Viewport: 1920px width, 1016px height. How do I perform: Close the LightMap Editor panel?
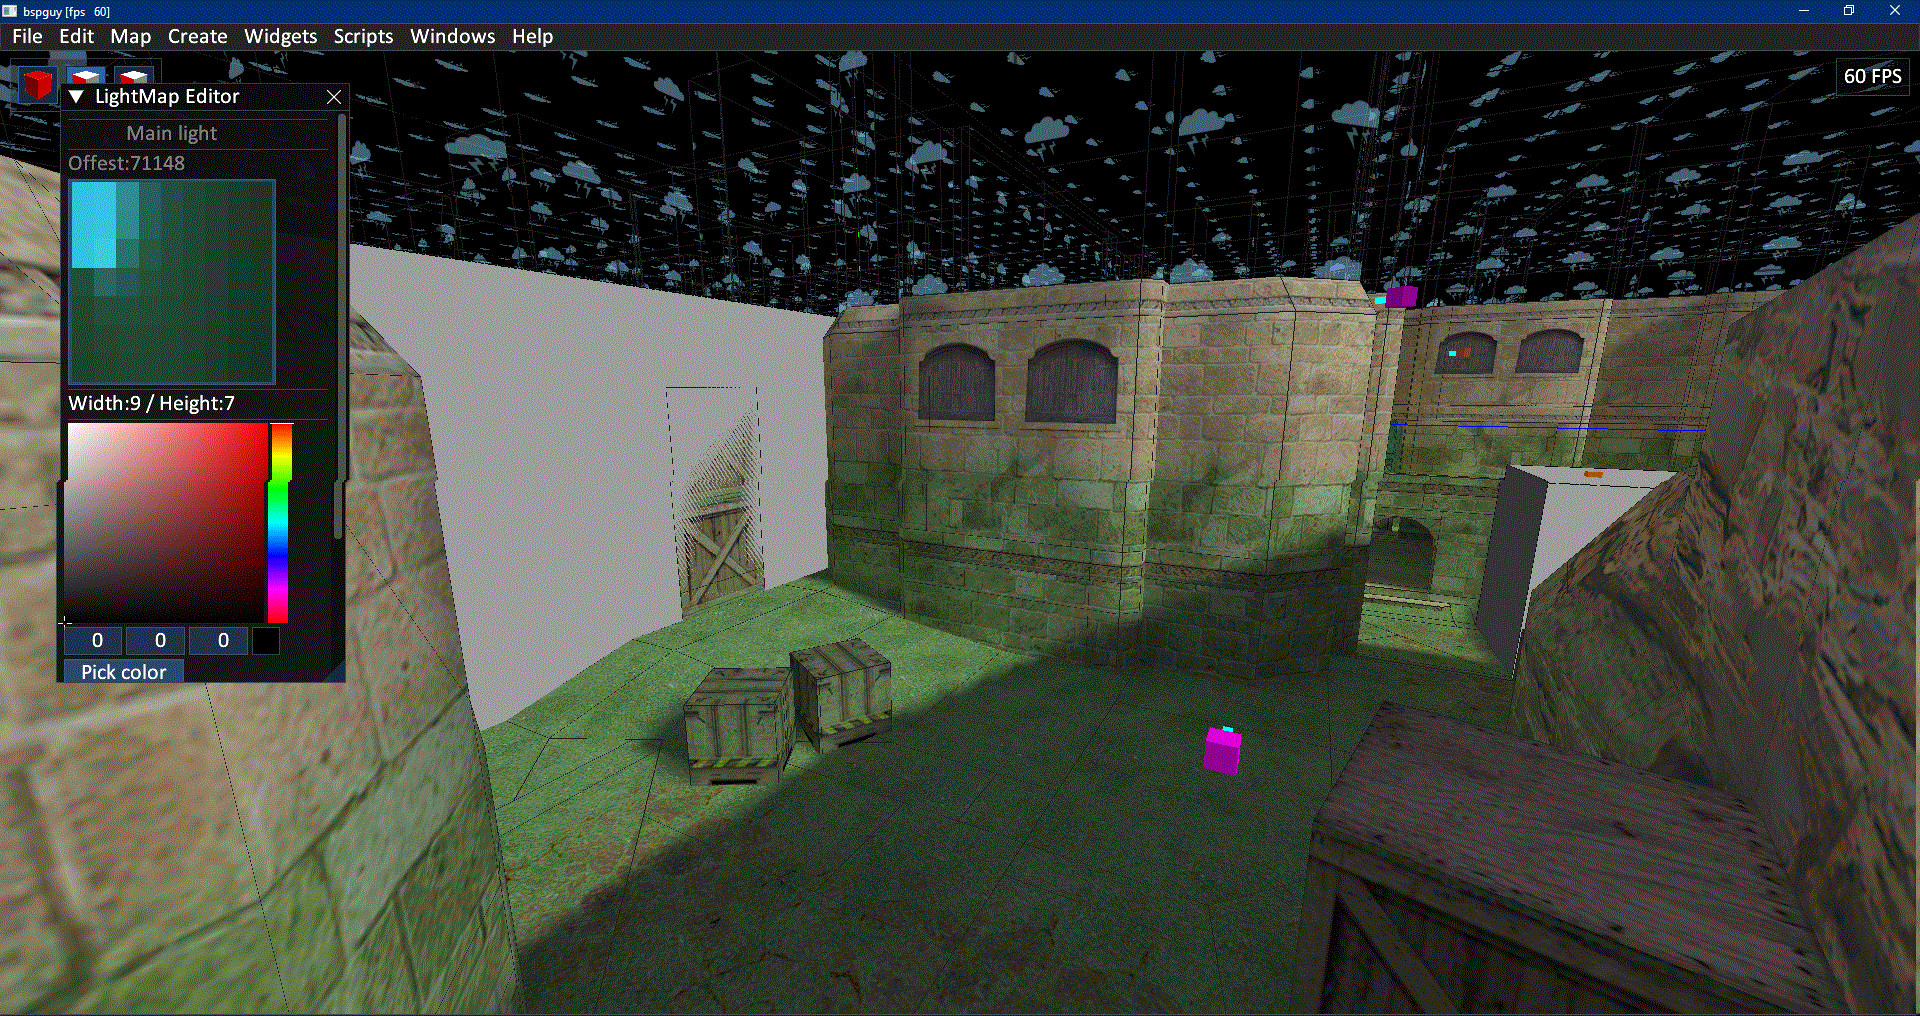pos(333,97)
